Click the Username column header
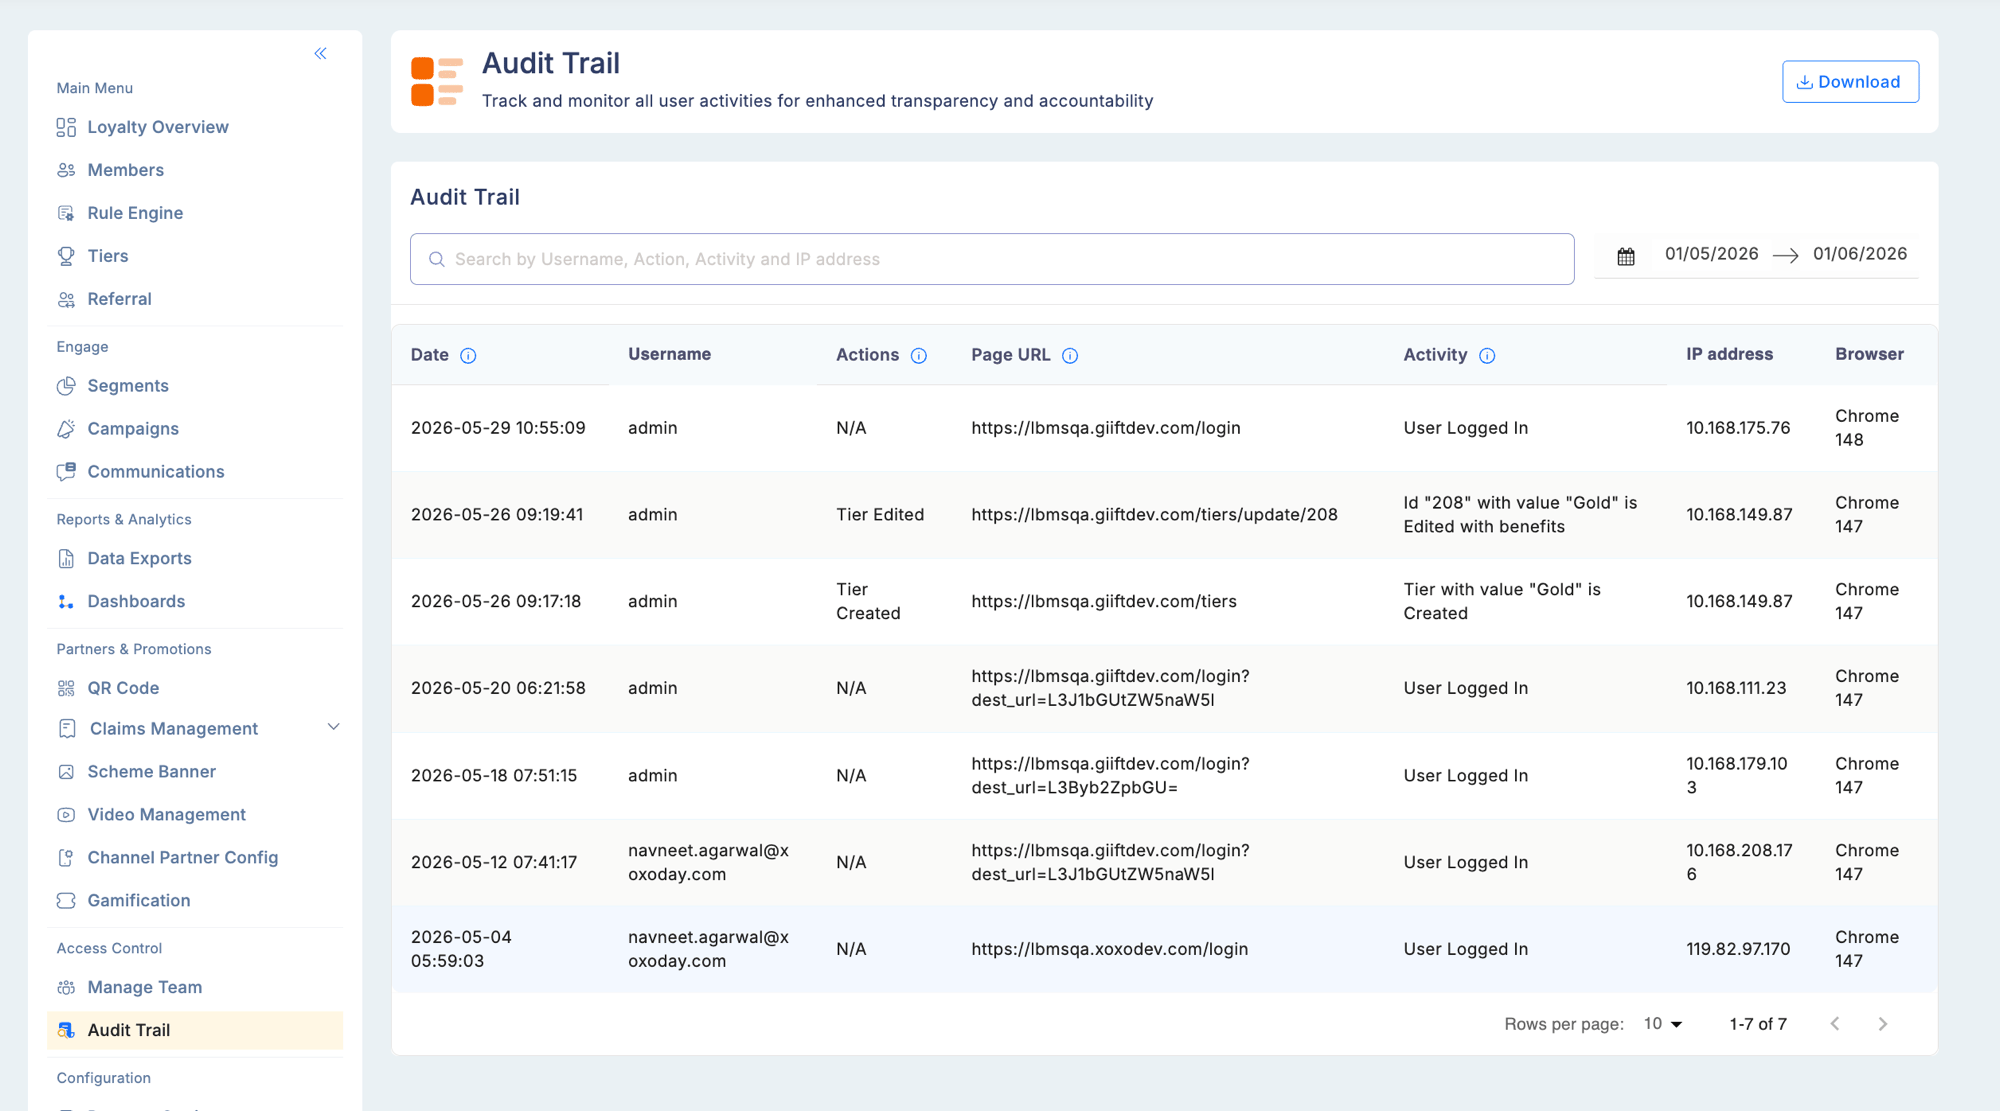 (x=669, y=354)
